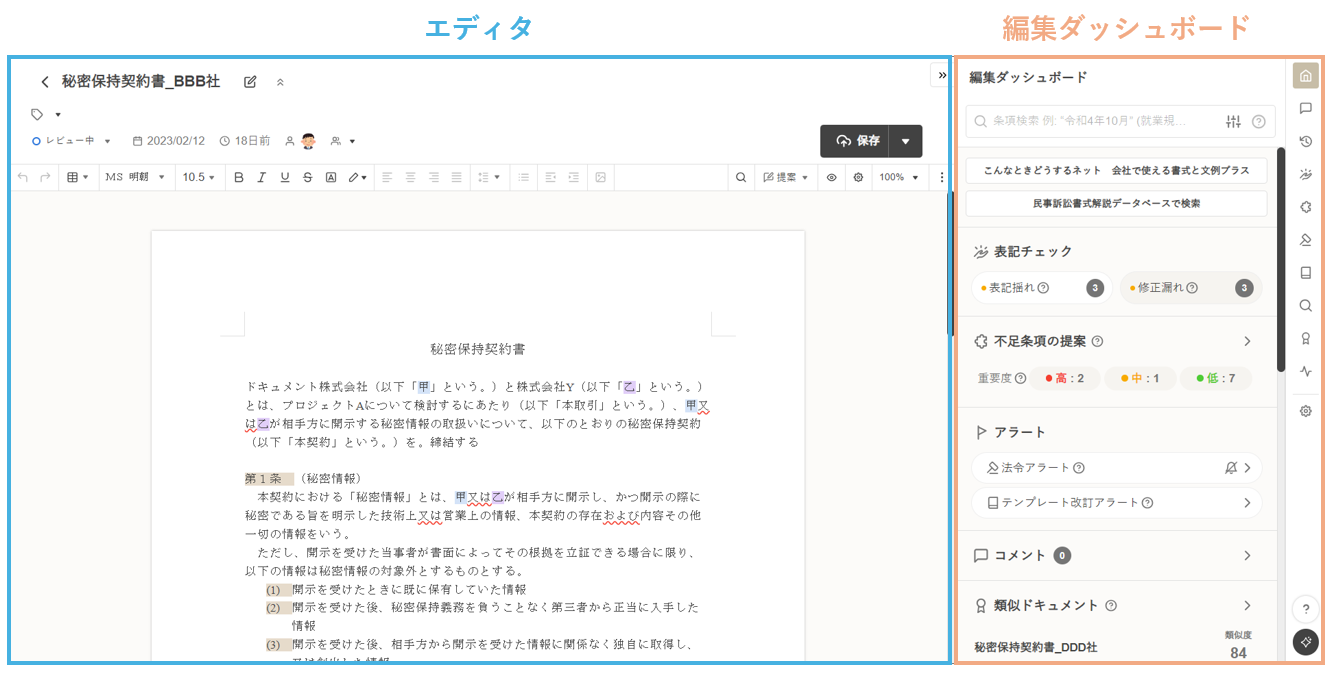Viewport: 1331px width, 679px height.
Task: Click the puzzle piece icon in the sidebar
Action: (x=1305, y=207)
